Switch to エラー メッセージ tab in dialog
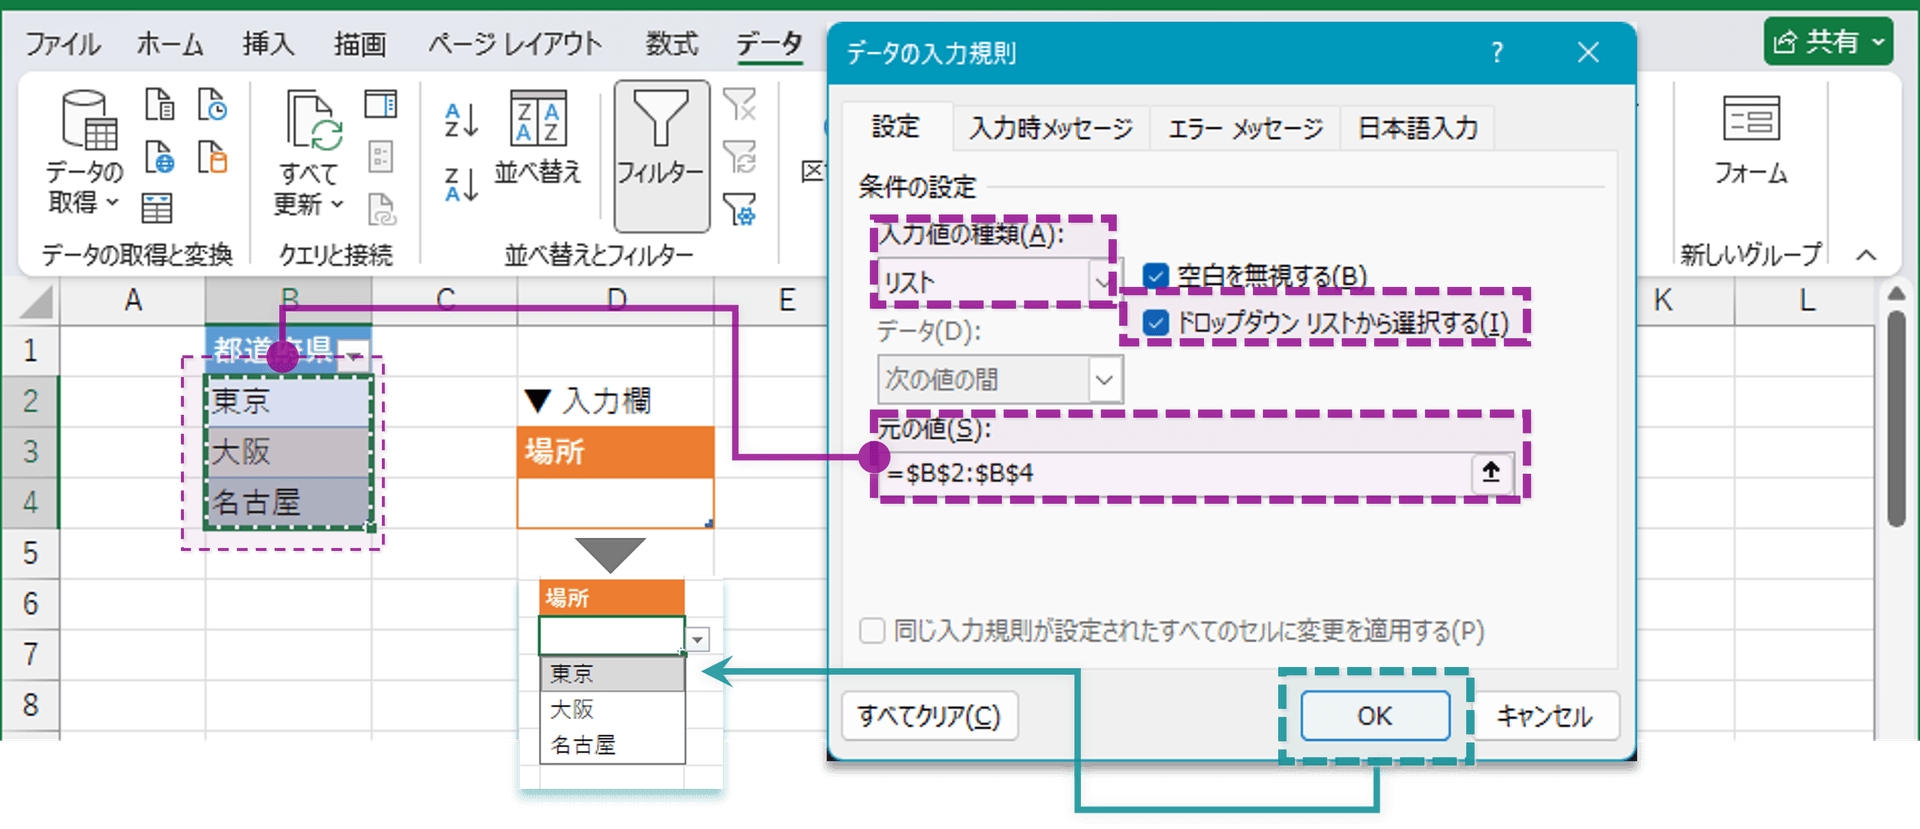The width and height of the screenshot is (1920, 829). point(1245,128)
